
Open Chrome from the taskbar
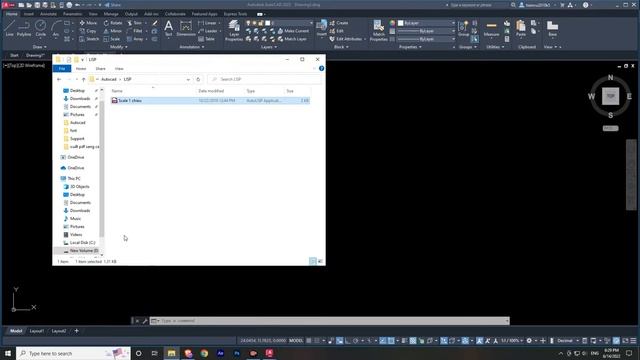tap(204, 353)
